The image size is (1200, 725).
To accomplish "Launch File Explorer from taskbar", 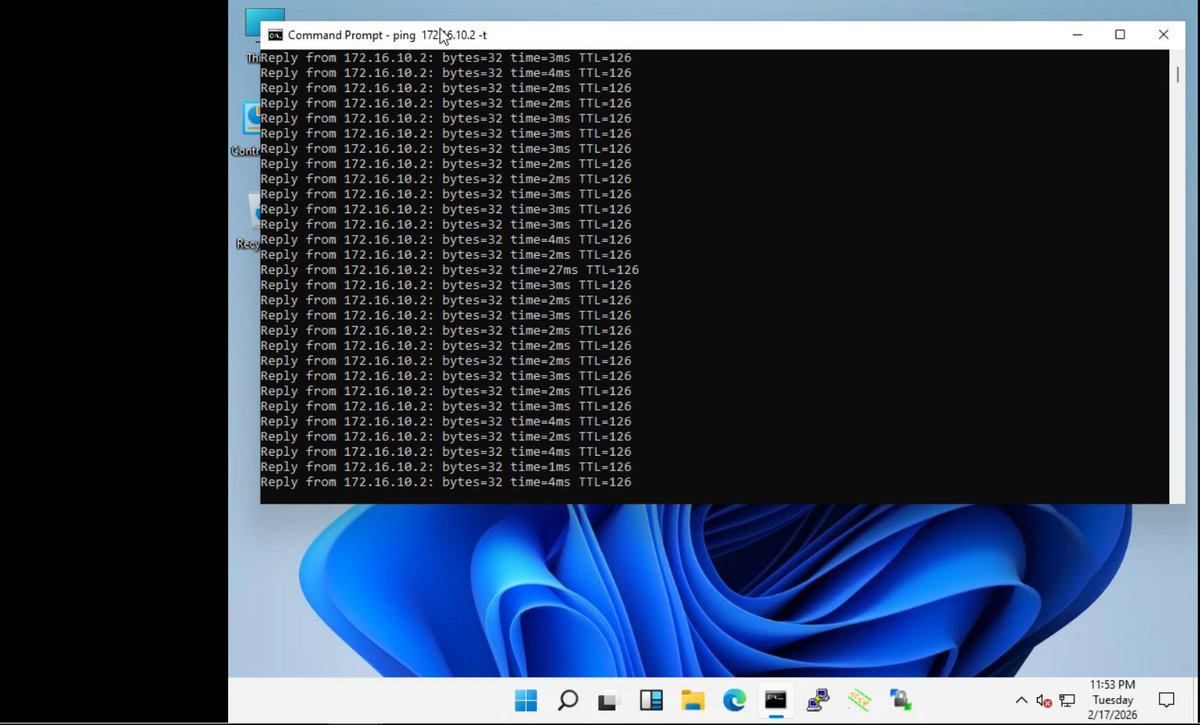I will click(693, 701).
